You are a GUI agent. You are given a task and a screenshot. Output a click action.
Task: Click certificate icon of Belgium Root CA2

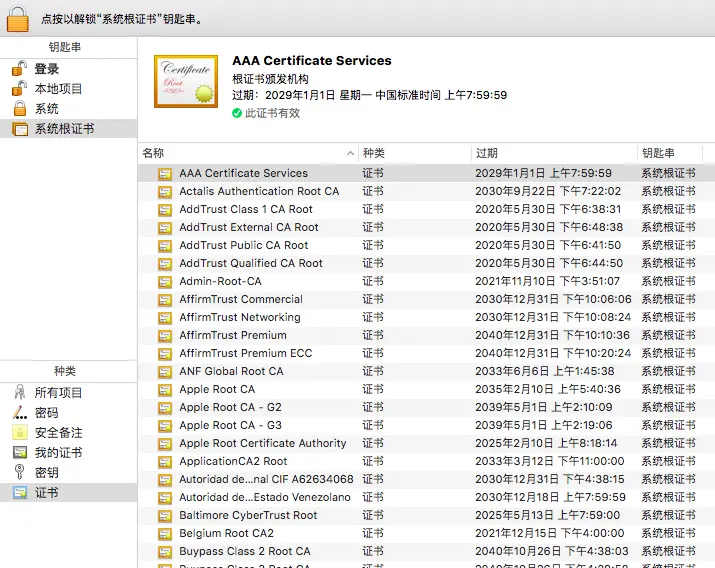(x=165, y=533)
